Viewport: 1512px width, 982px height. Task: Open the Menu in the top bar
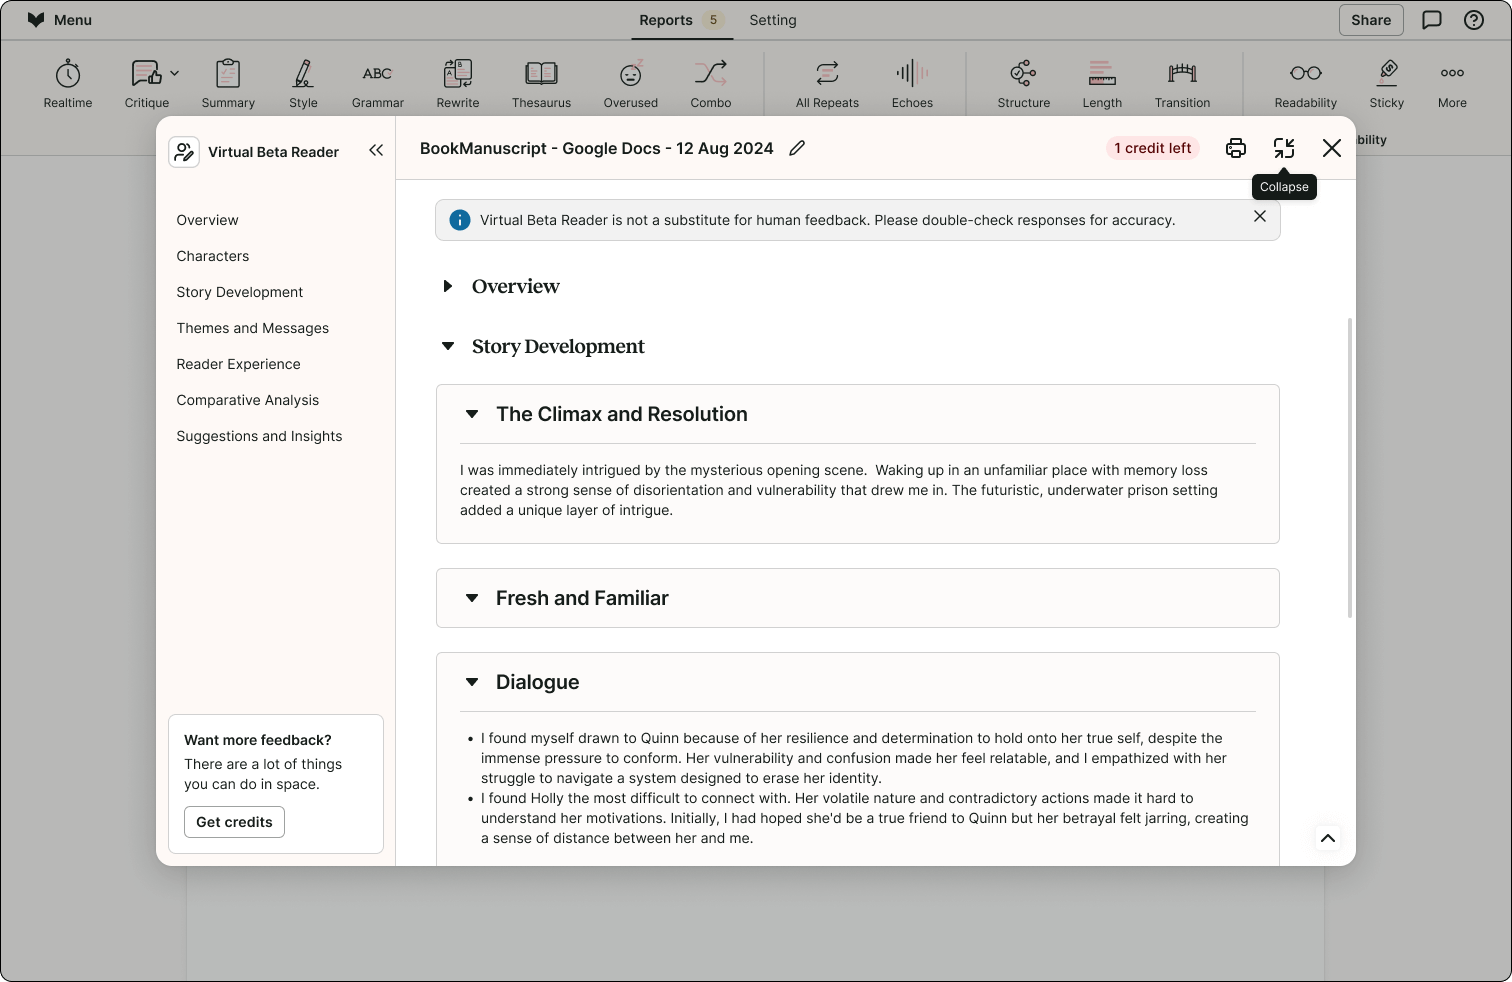tap(59, 20)
